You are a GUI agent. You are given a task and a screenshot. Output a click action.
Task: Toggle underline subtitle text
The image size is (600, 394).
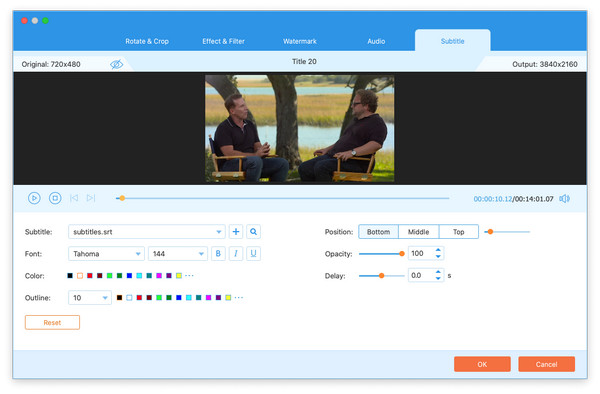coord(253,253)
